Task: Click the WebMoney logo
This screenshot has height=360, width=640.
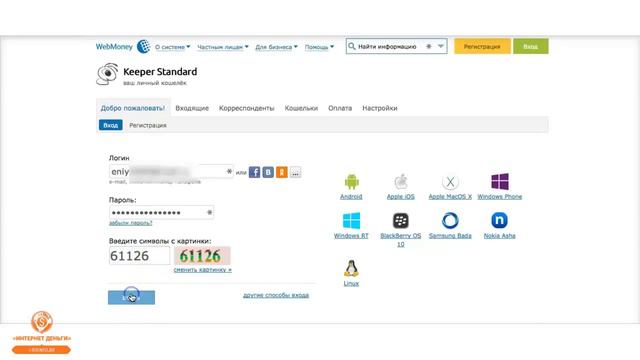Action: coord(123,47)
